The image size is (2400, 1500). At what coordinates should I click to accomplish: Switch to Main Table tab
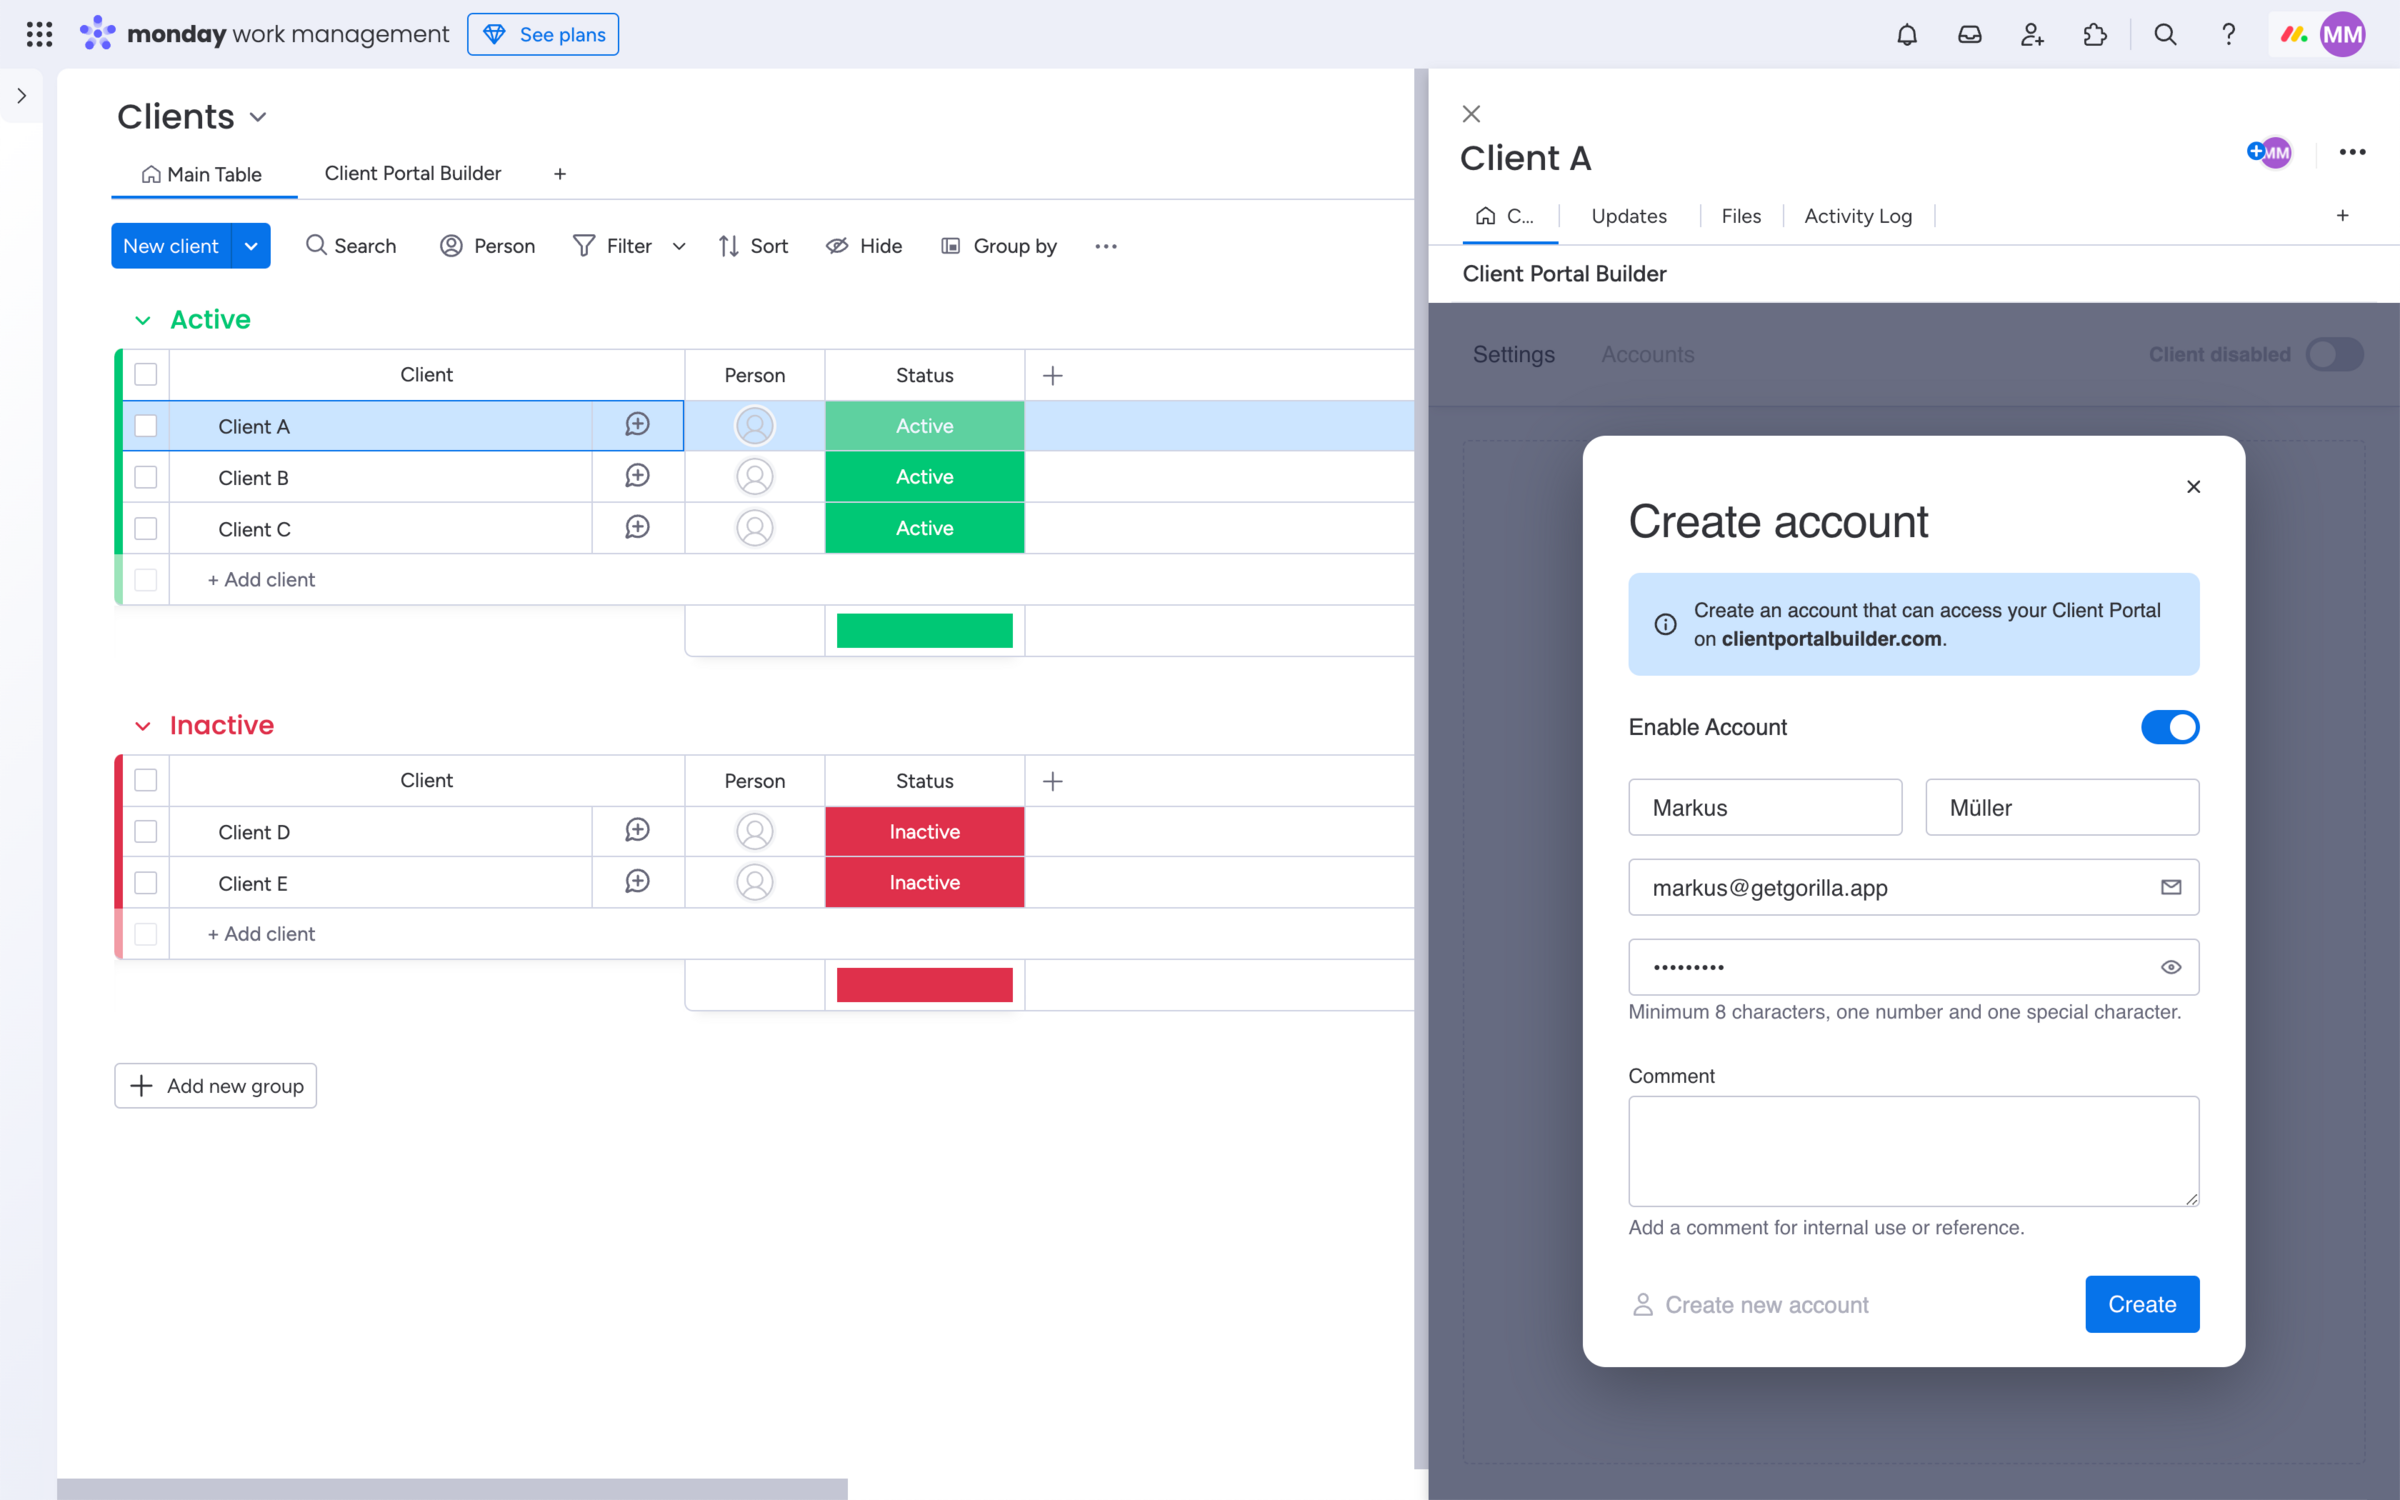[x=203, y=174]
